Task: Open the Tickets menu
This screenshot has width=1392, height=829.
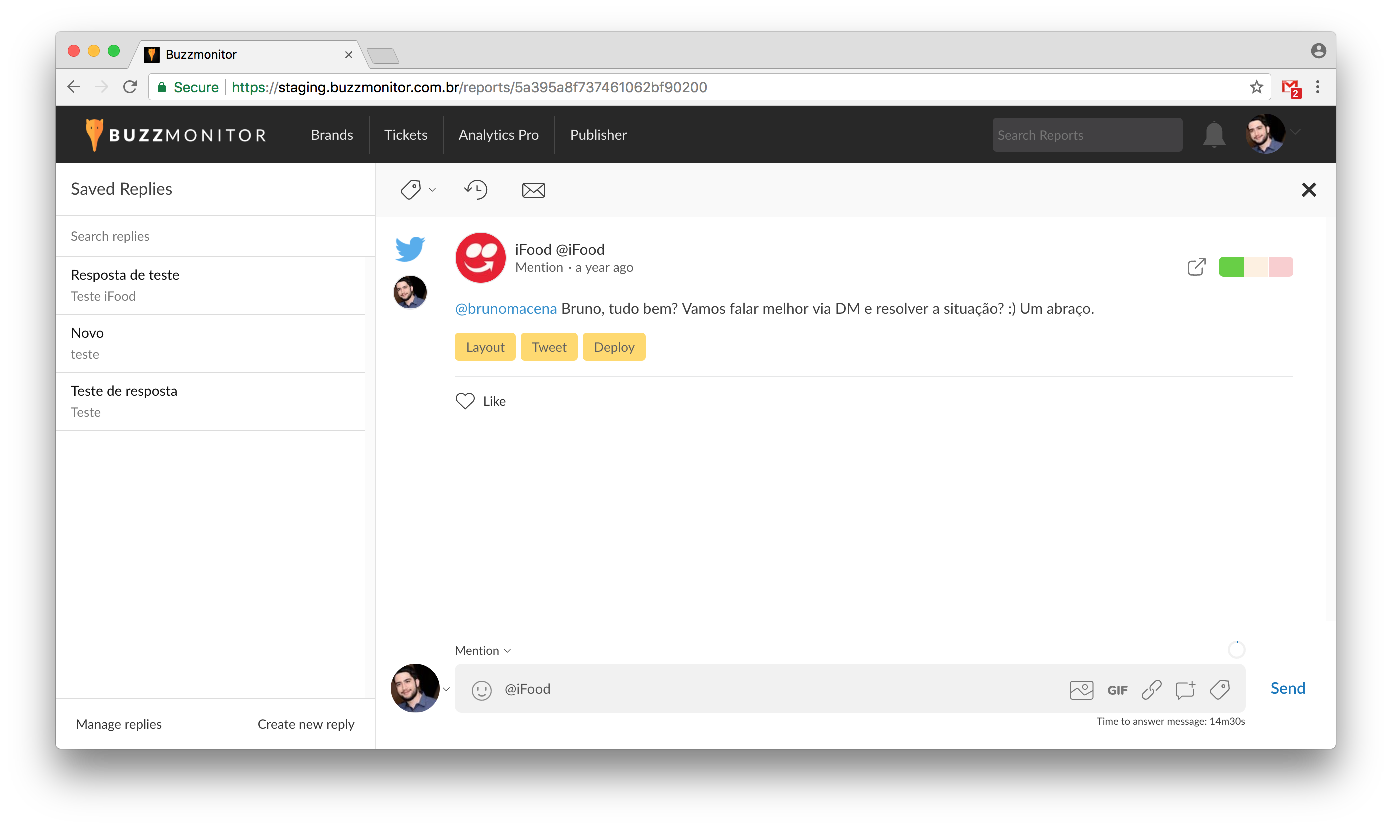Action: click(405, 135)
